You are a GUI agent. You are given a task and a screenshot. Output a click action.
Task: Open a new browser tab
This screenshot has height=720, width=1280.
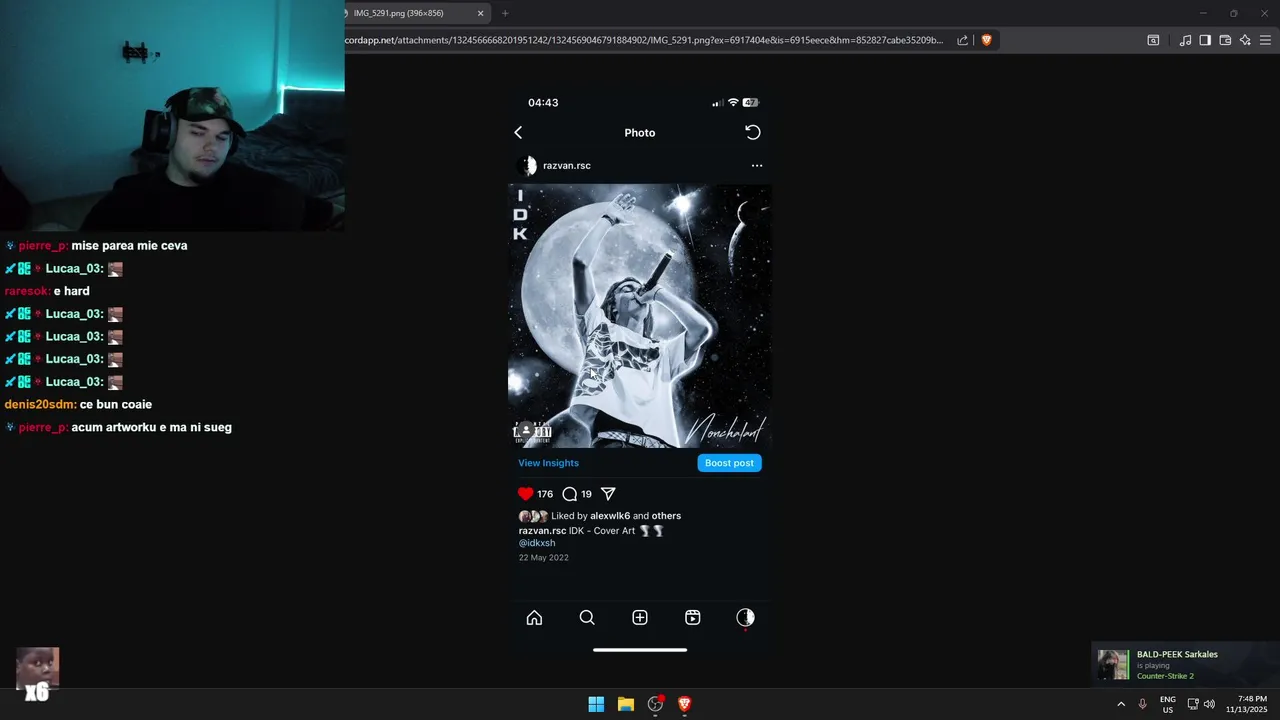pos(505,13)
